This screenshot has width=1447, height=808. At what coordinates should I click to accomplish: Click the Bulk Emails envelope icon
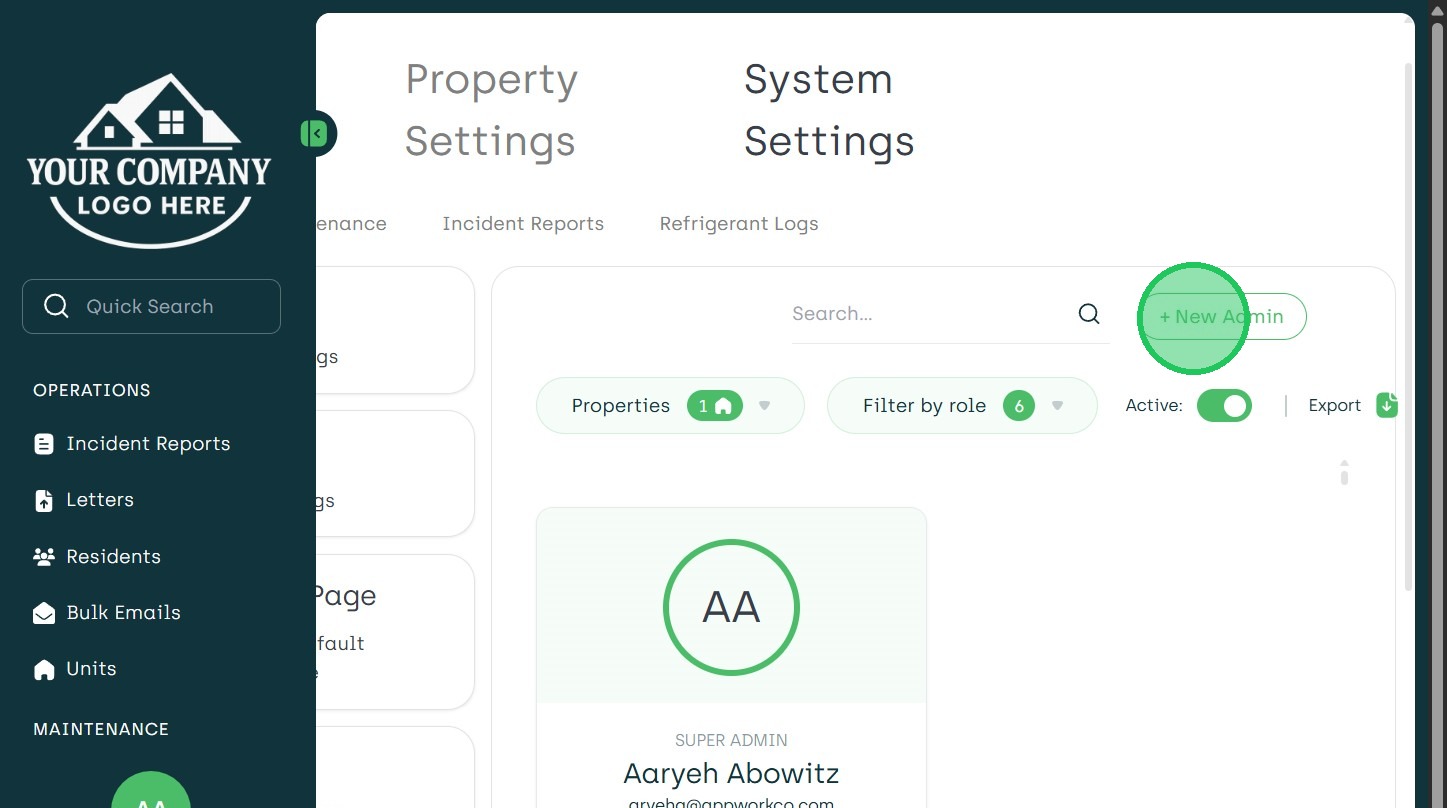(x=44, y=613)
